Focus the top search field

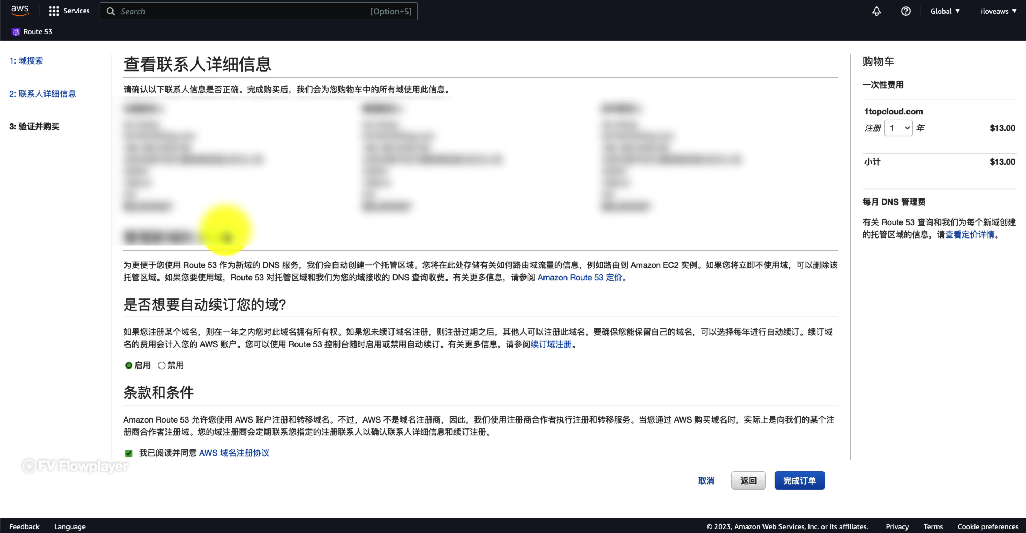[x=258, y=11]
